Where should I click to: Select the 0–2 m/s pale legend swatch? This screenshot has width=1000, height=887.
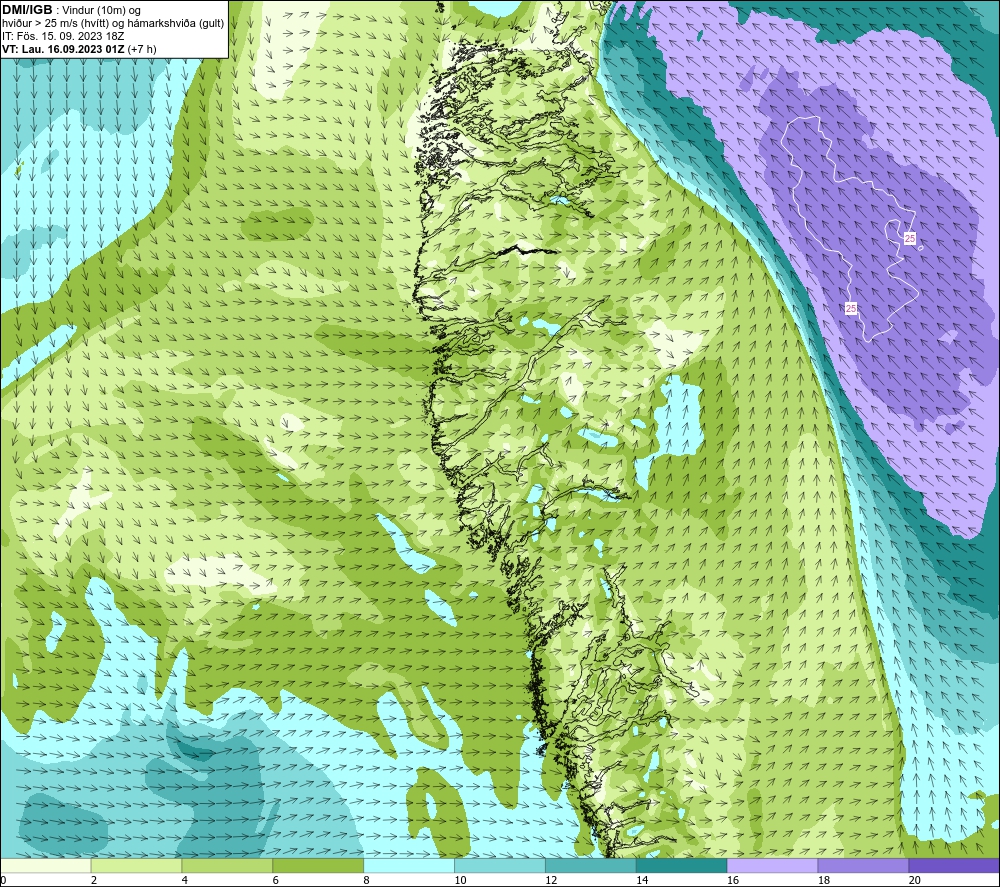[x=45, y=865]
